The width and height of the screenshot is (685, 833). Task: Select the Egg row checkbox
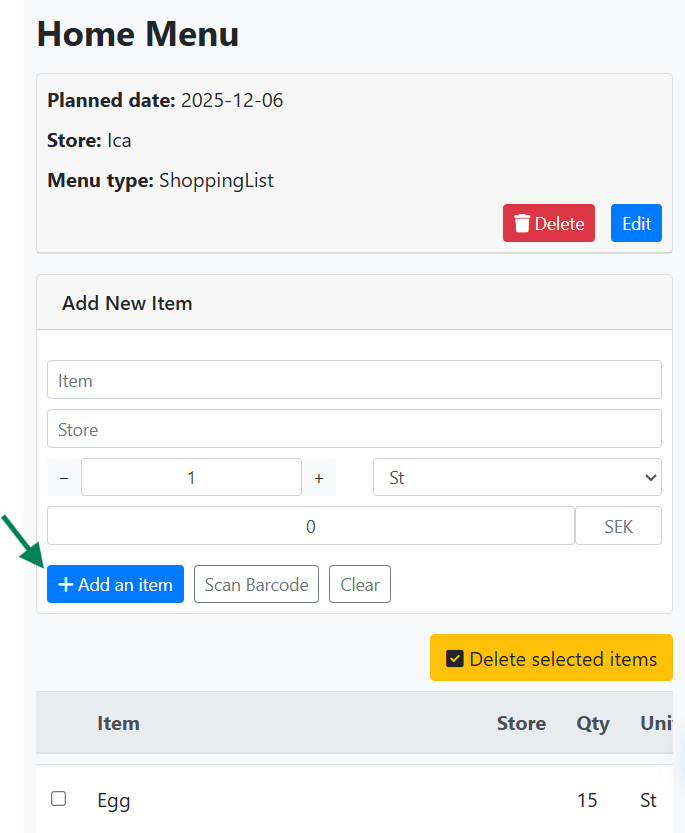pyautogui.click(x=58, y=798)
